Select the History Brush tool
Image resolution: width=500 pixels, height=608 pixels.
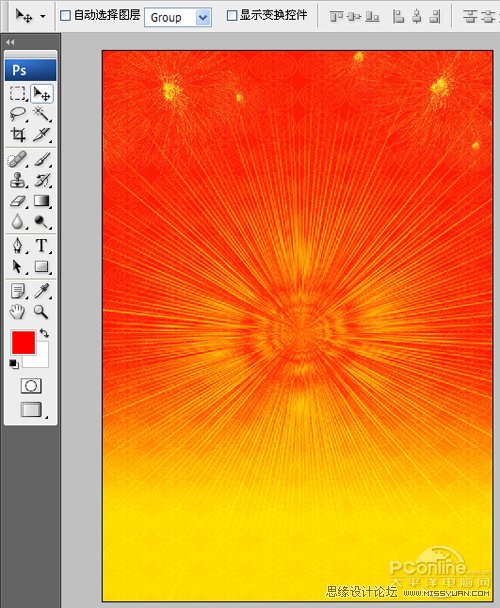click(x=41, y=180)
